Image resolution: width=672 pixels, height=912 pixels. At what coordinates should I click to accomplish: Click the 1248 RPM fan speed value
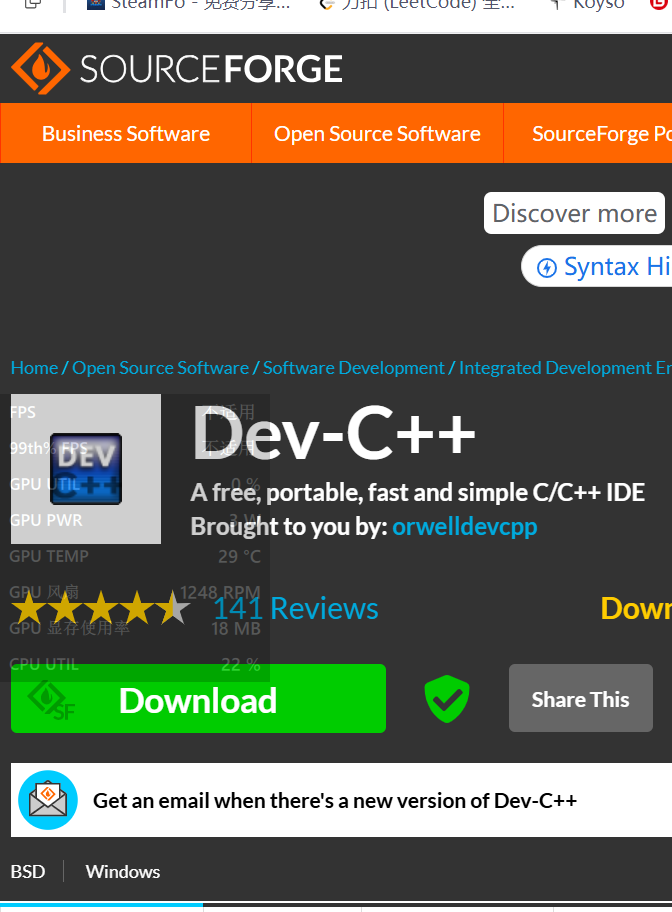tap(220, 592)
